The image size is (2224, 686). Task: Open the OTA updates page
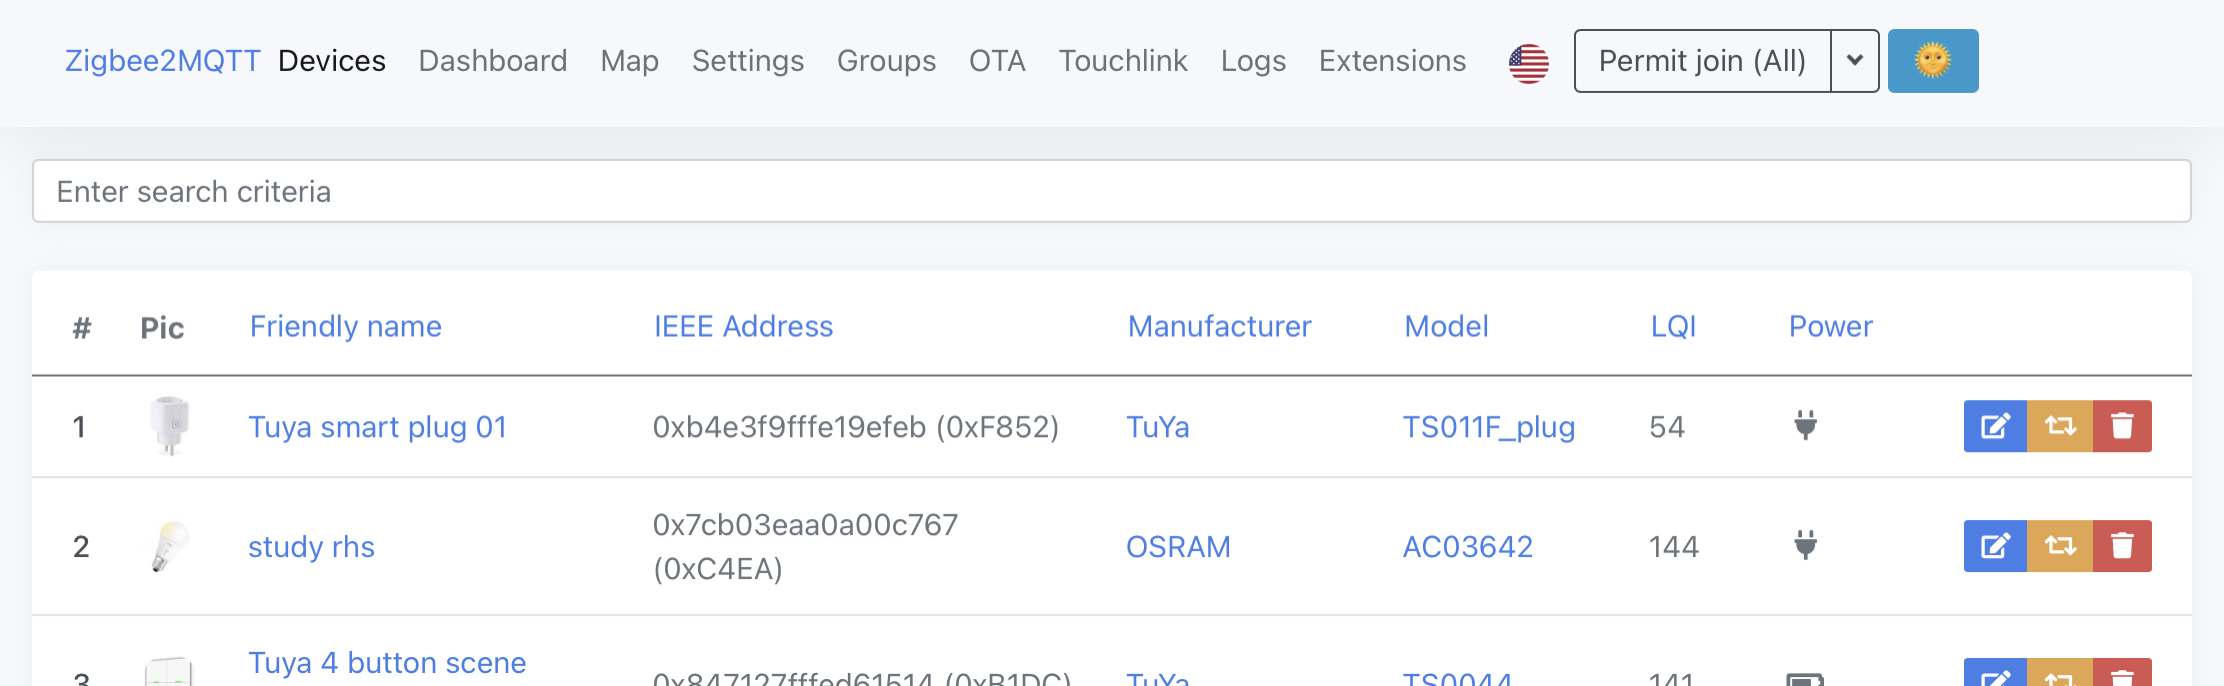tap(997, 61)
